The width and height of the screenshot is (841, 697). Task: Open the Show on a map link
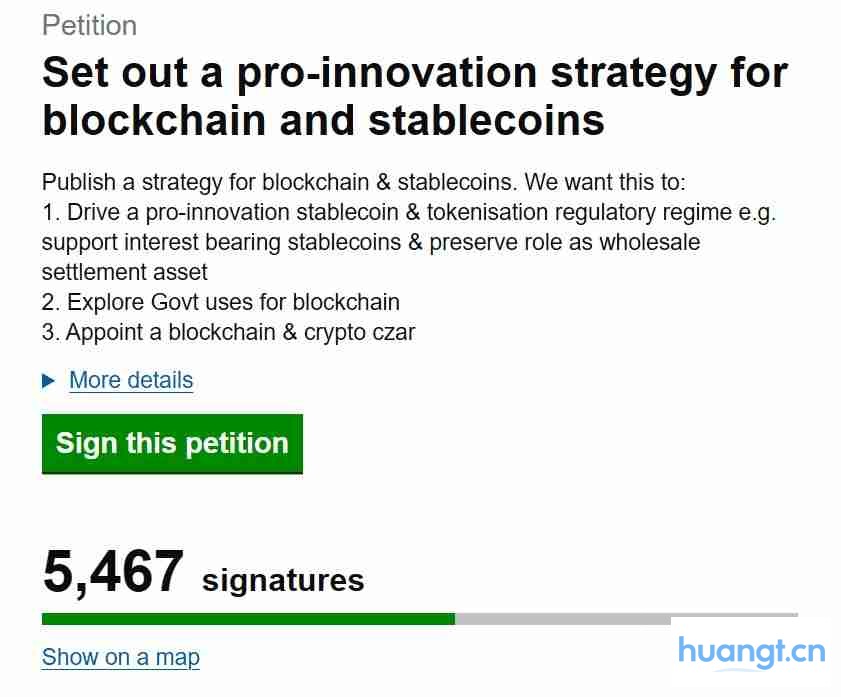coord(120,657)
